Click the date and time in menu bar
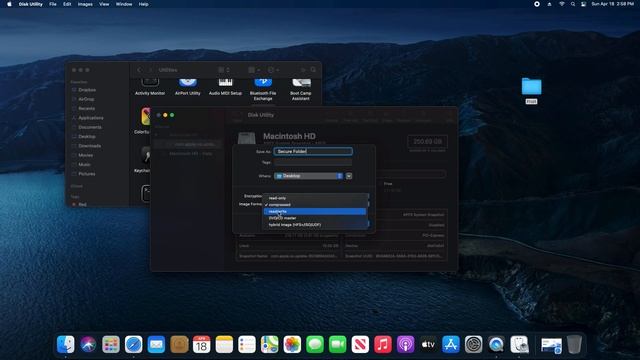This screenshot has width=640, height=360. pyautogui.click(x=612, y=4)
